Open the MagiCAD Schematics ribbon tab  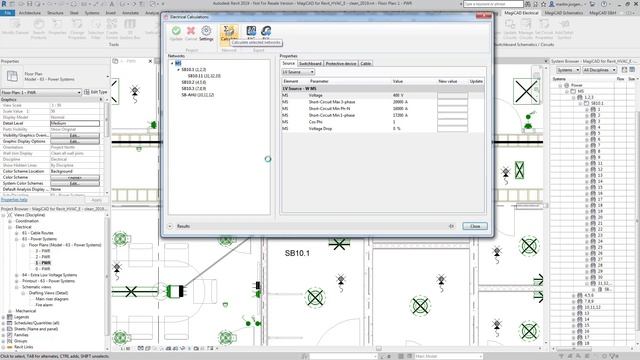(564, 13)
